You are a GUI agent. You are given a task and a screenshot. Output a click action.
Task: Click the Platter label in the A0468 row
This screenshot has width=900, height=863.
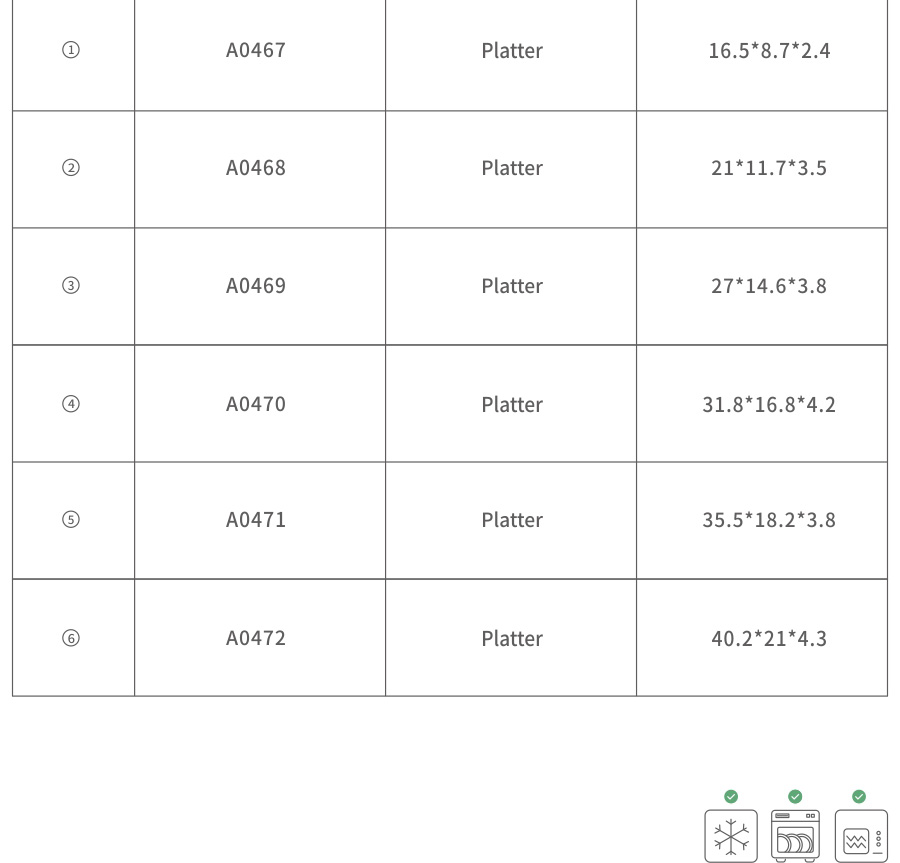pos(512,168)
